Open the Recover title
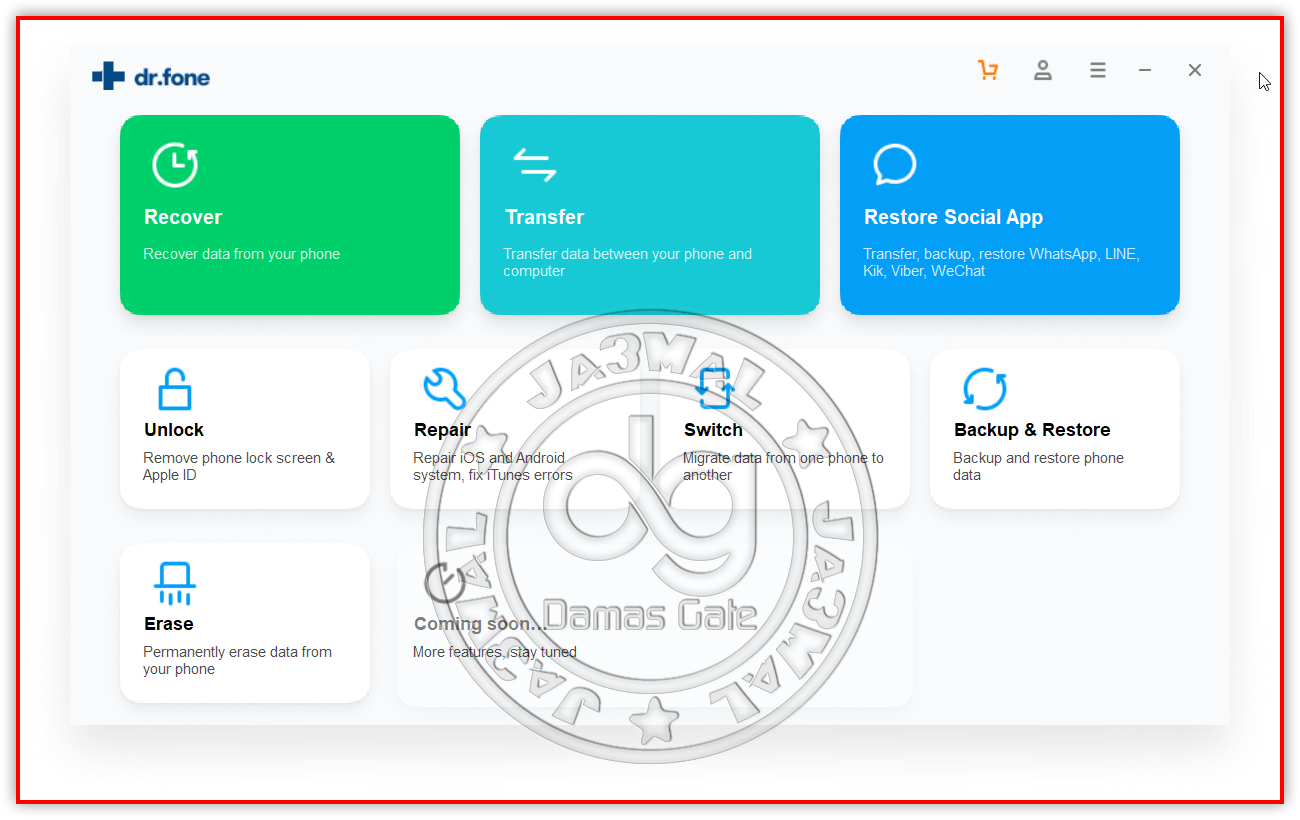 point(183,217)
